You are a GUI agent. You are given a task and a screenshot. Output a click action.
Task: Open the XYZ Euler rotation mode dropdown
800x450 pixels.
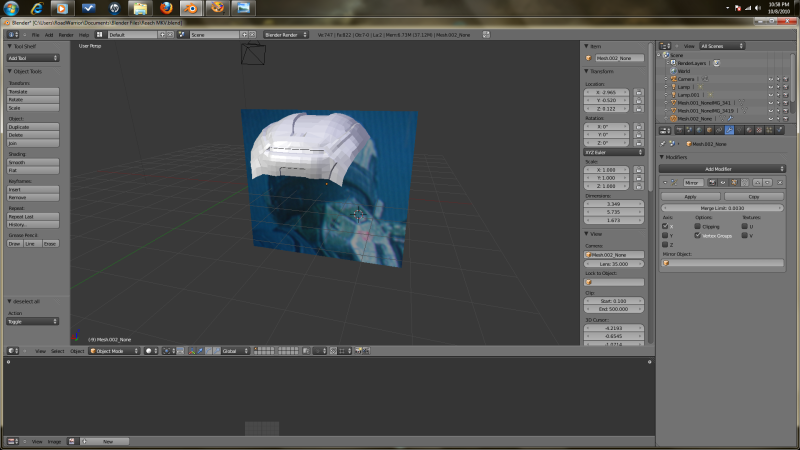[x=614, y=152]
